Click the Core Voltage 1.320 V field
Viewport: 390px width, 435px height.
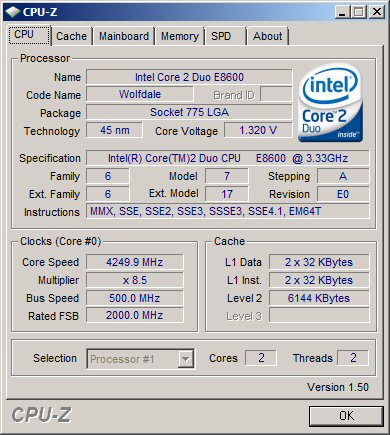point(258,130)
